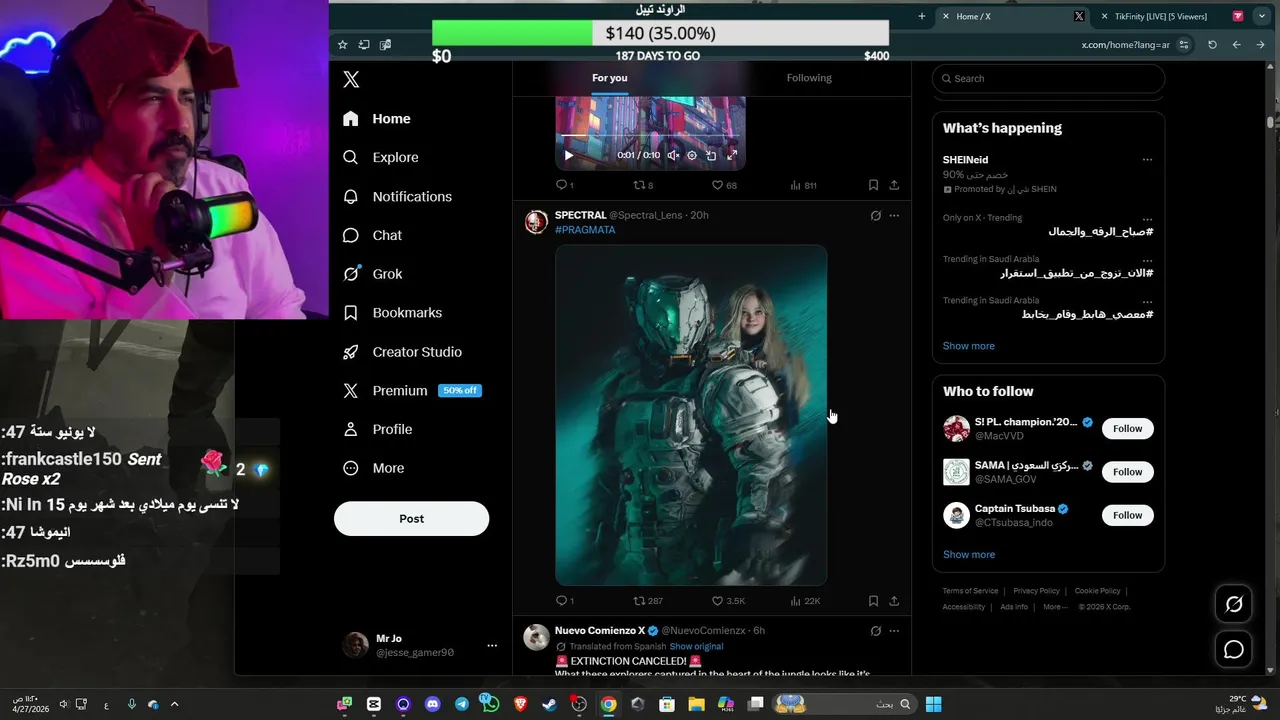Go to Explore in the sidebar
The image size is (1280, 720).
coord(381,157)
